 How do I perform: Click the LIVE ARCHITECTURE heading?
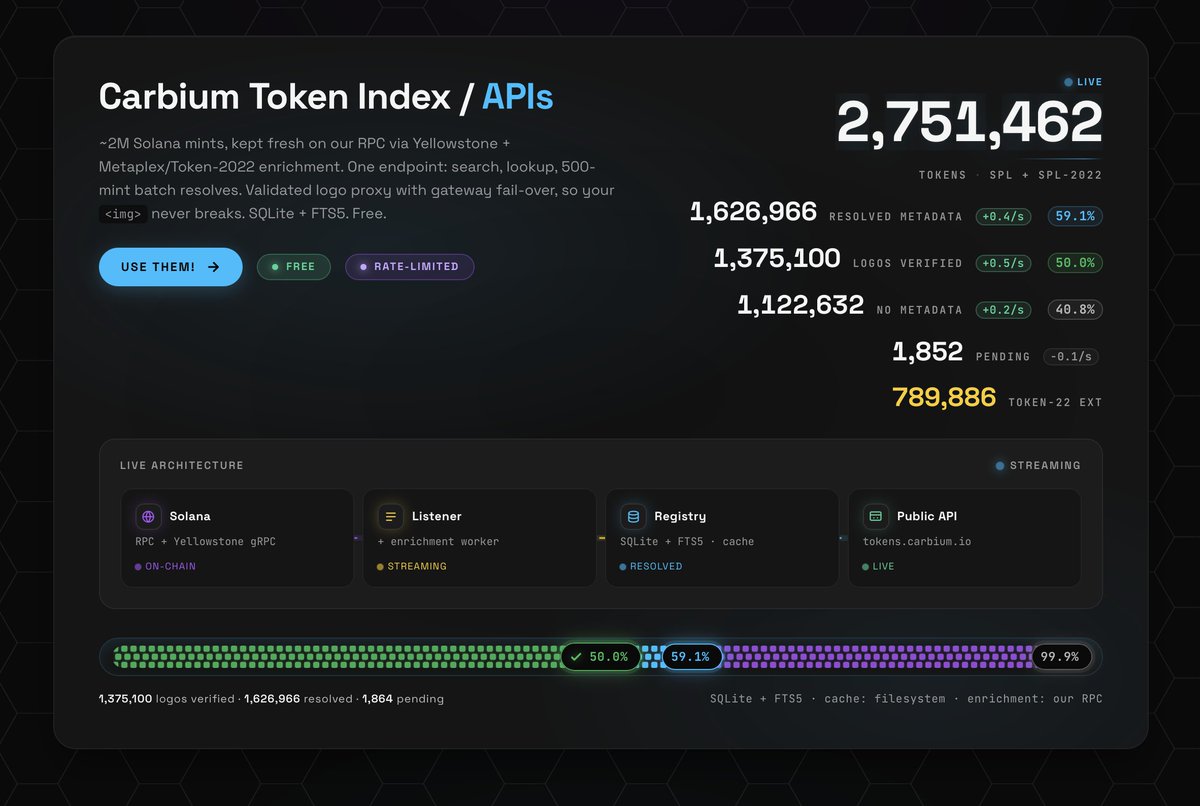182,465
